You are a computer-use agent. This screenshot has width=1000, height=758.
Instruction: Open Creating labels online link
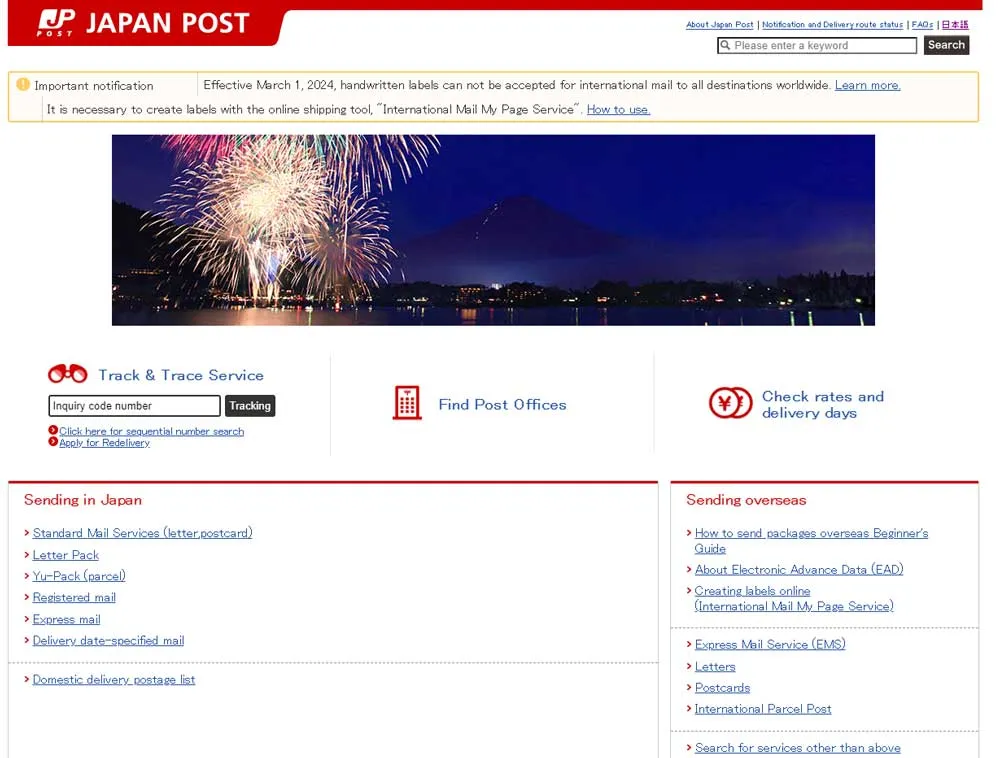(x=794, y=599)
